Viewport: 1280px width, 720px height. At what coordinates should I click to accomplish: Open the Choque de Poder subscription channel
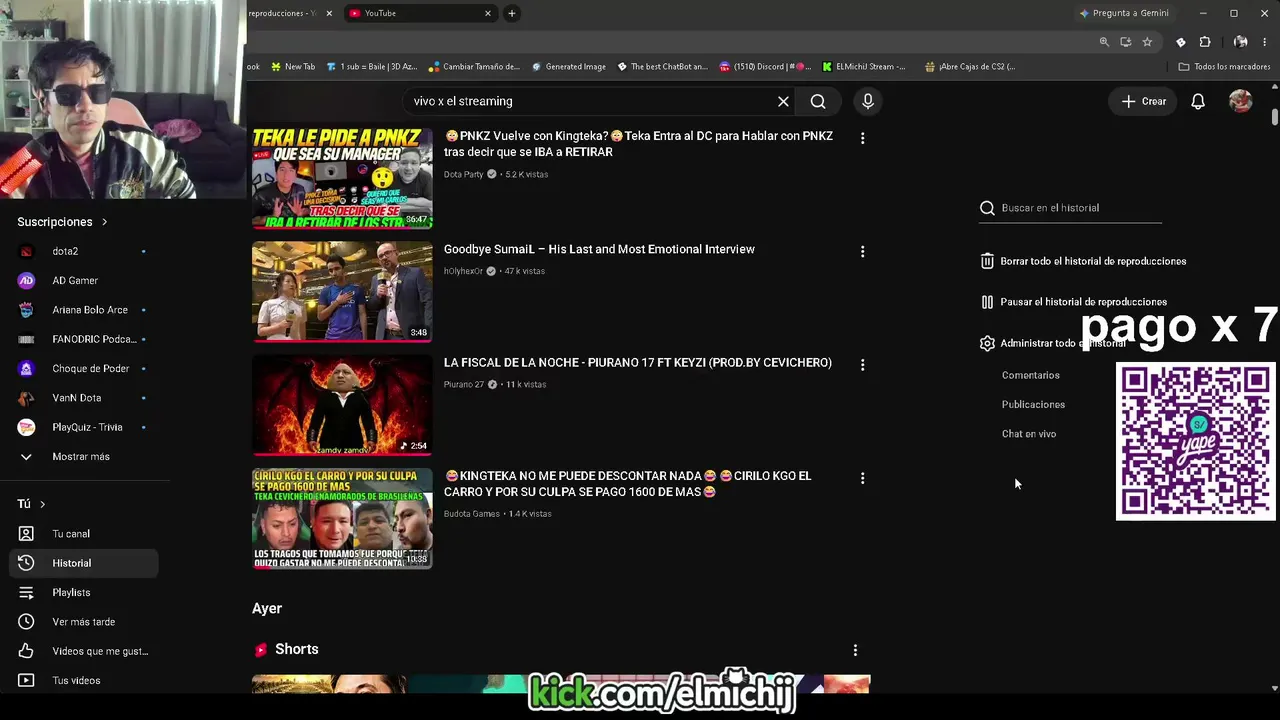[x=84, y=369]
